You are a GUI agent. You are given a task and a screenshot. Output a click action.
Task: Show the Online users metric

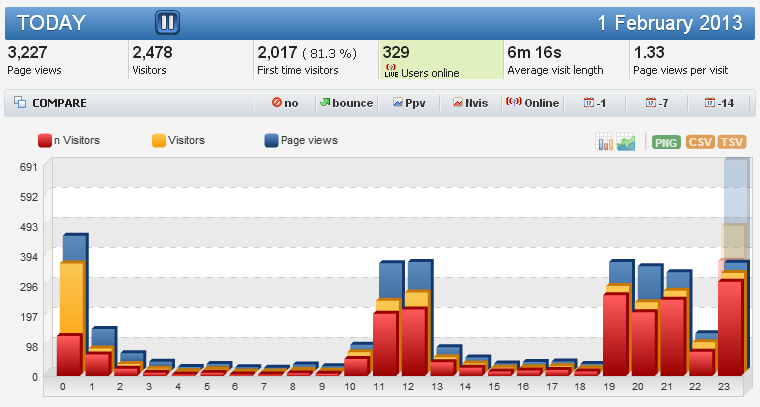(x=532, y=103)
